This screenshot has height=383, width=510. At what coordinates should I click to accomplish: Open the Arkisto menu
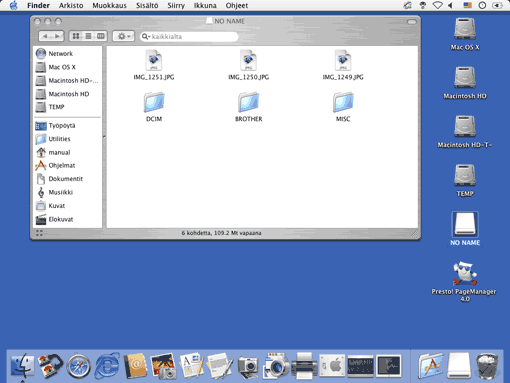coord(71,5)
